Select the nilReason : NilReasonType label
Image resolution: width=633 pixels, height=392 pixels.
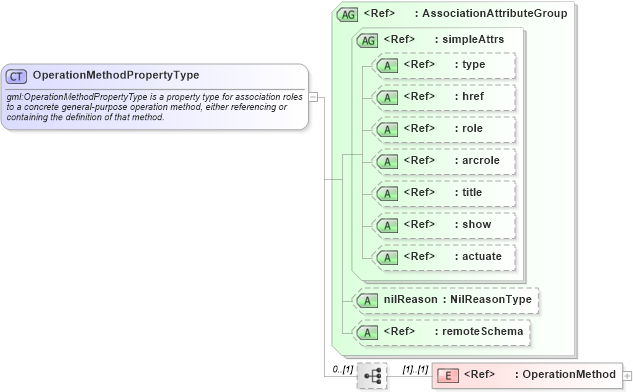click(457, 299)
